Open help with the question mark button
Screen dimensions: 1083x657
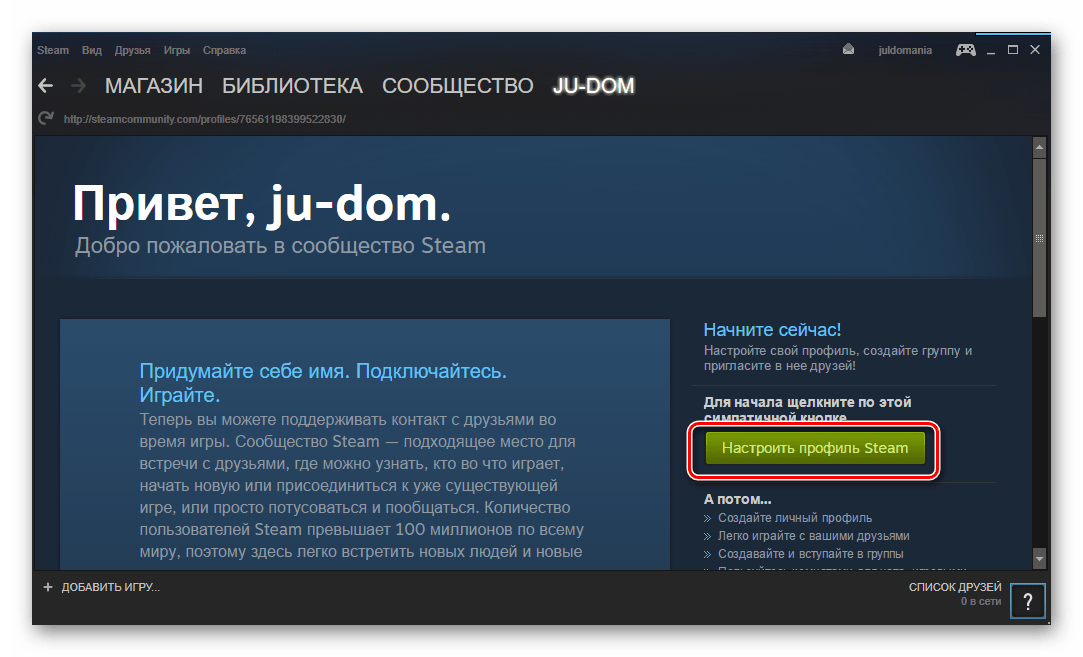pyautogui.click(x=1028, y=601)
